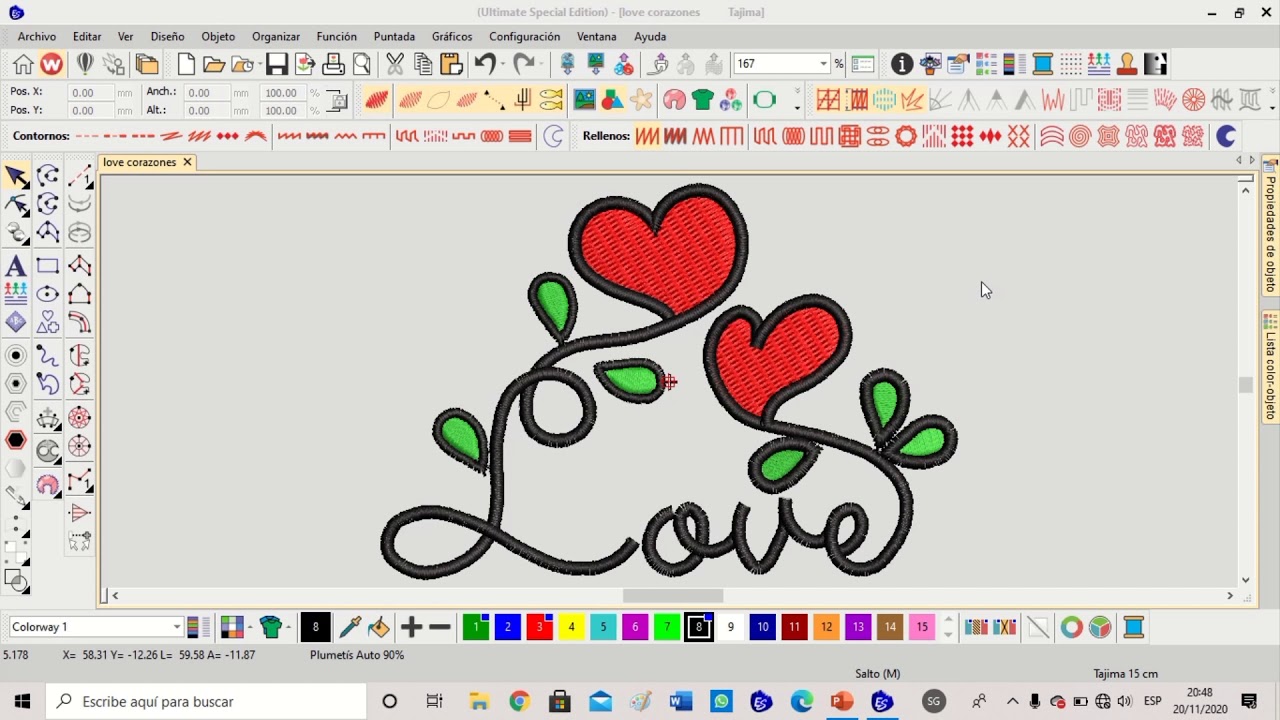Toggle the vector shapes display icon
The width and height of the screenshot is (1280, 720).
point(613,100)
